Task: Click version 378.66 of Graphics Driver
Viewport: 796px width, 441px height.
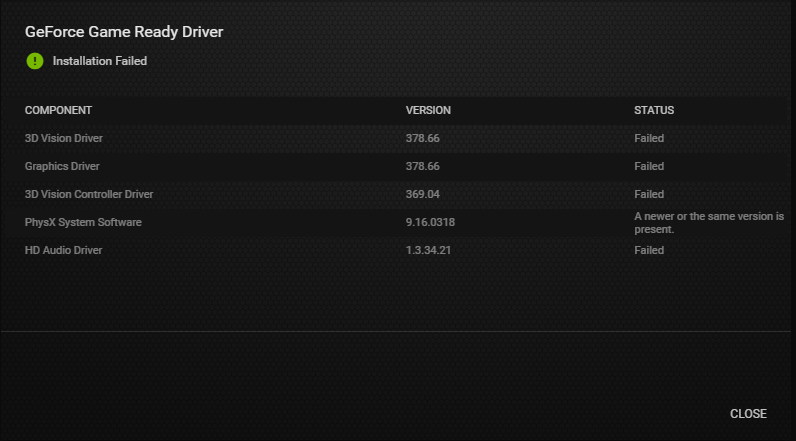Action: click(x=422, y=166)
